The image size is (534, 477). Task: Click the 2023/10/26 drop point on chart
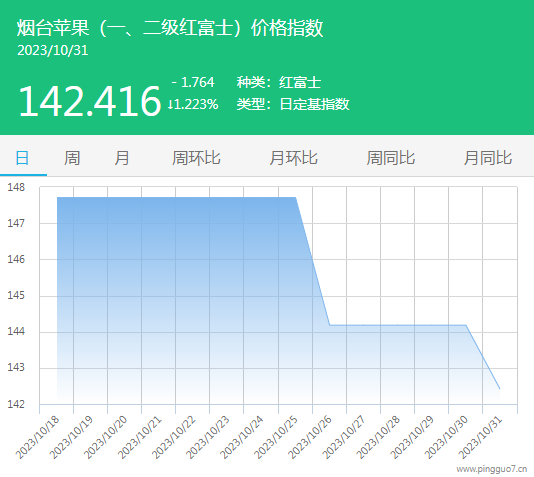[330, 325]
